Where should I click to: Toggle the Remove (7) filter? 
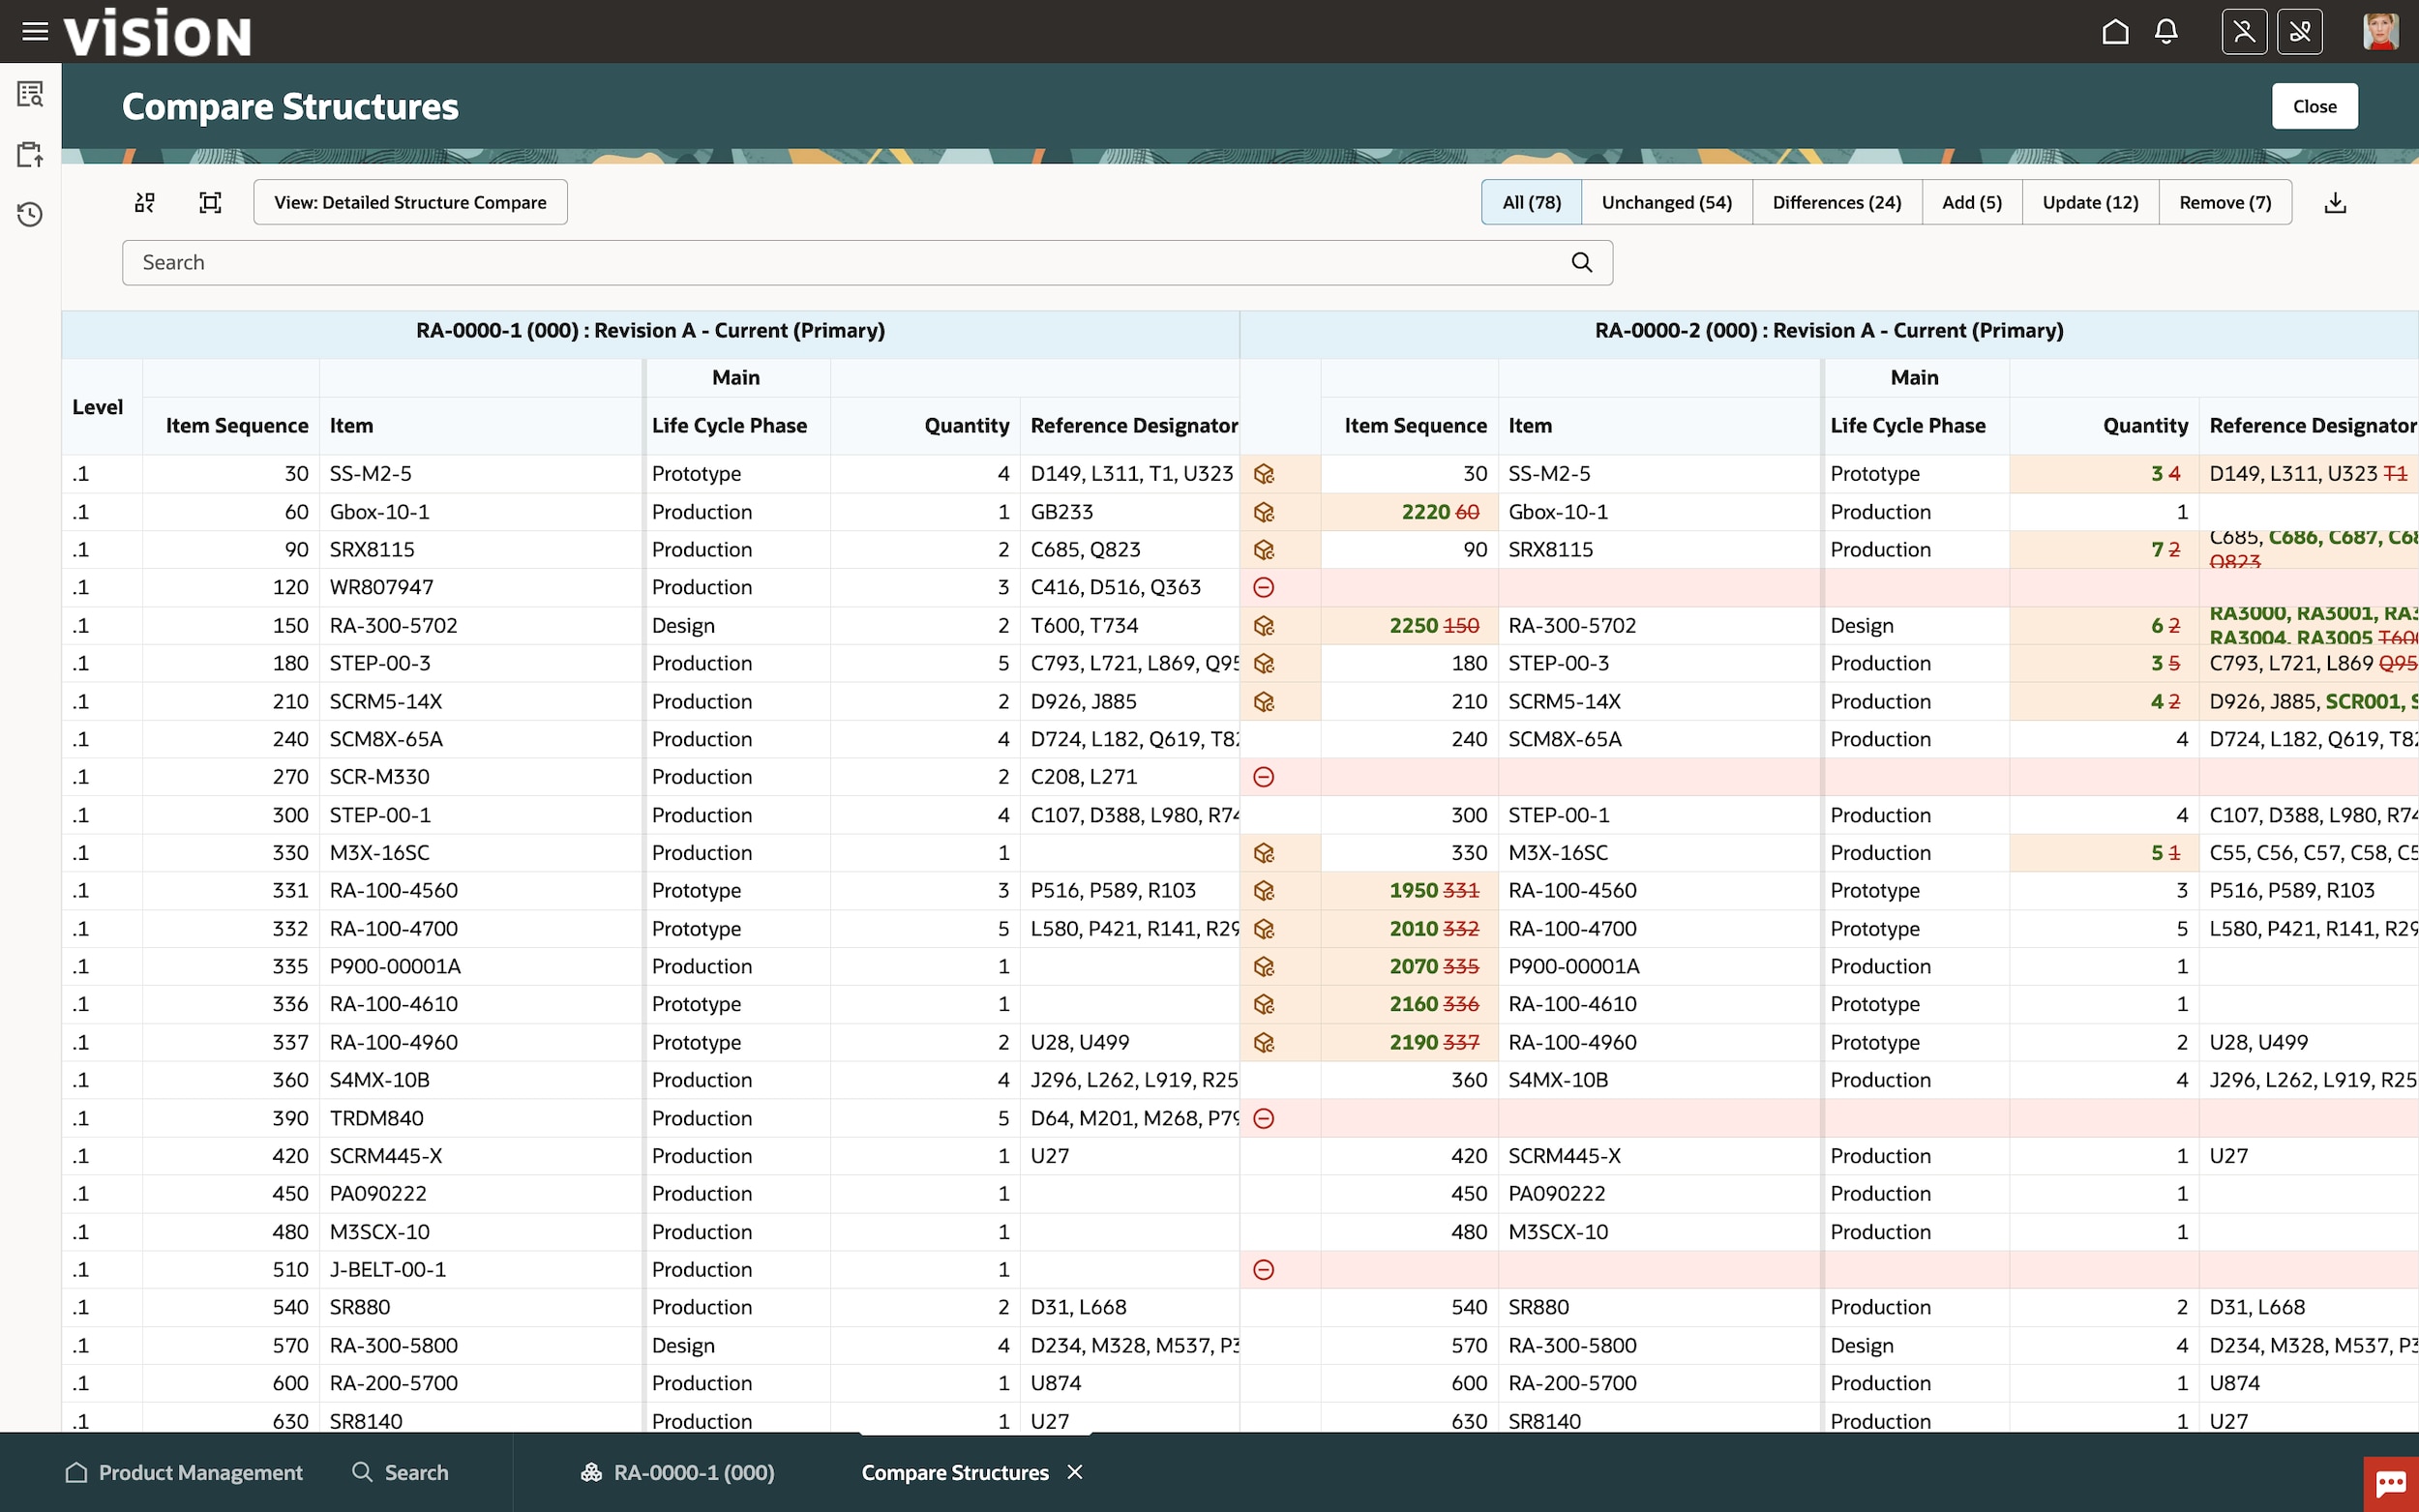2224,203
